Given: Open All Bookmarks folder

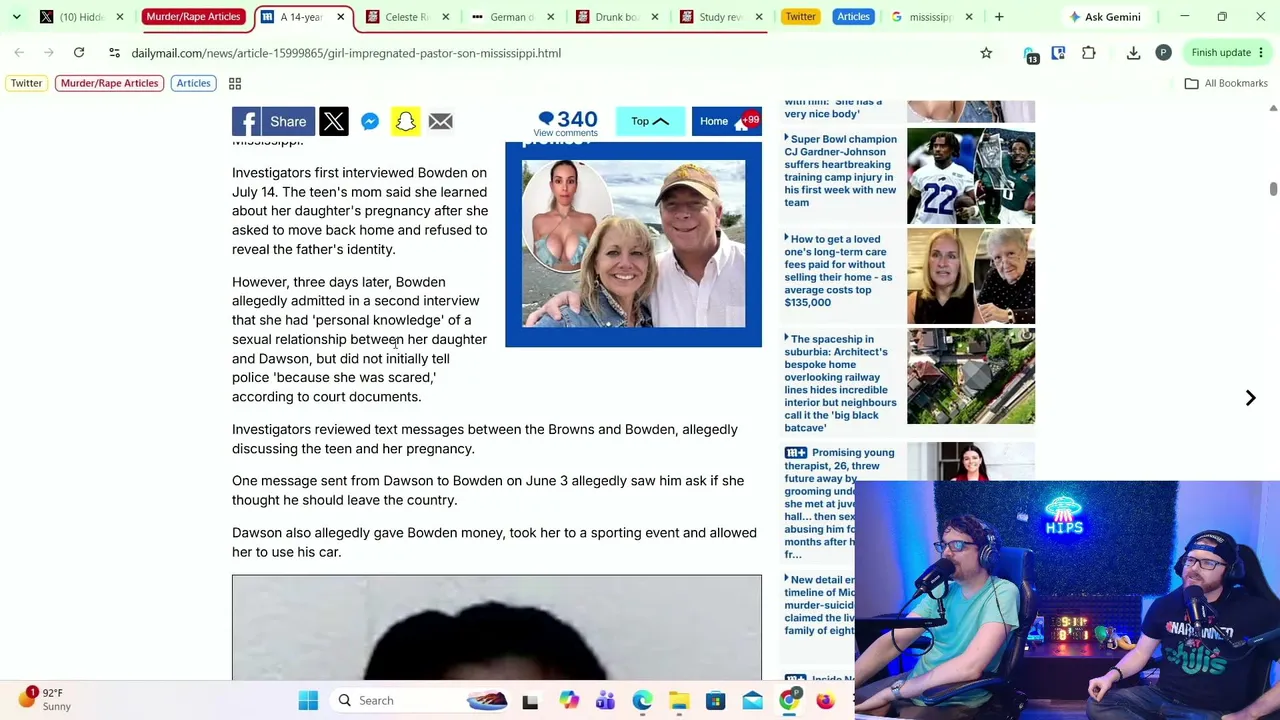Looking at the screenshot, I should click(1226, 83).
